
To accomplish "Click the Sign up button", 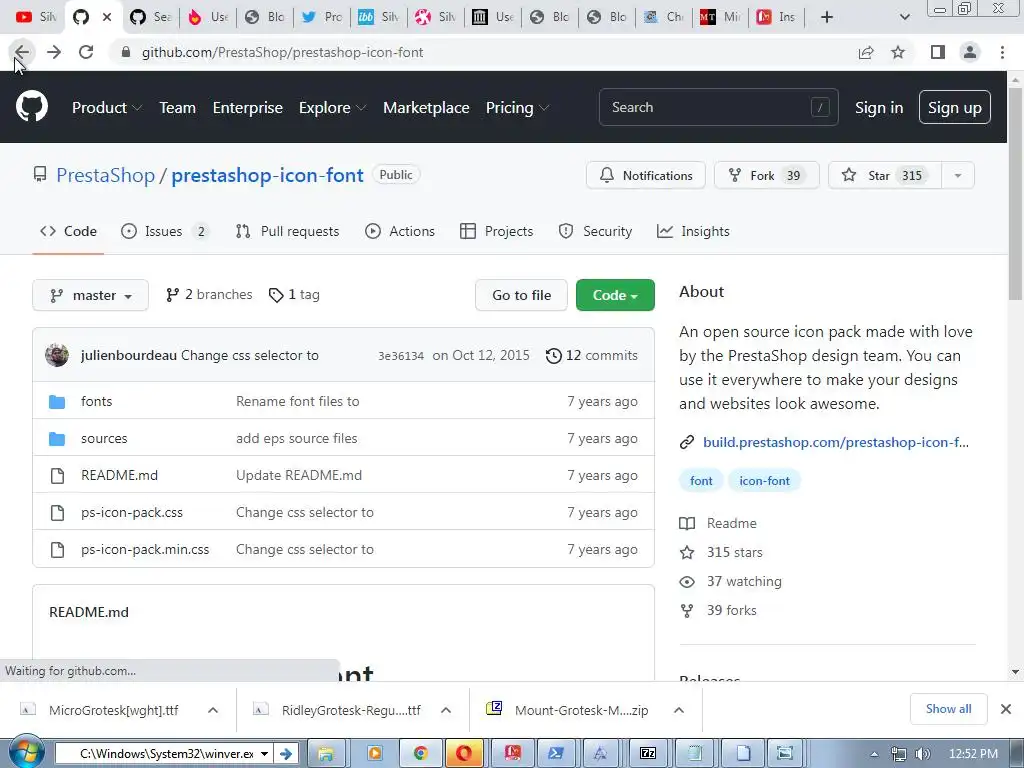I will point(954,107).
